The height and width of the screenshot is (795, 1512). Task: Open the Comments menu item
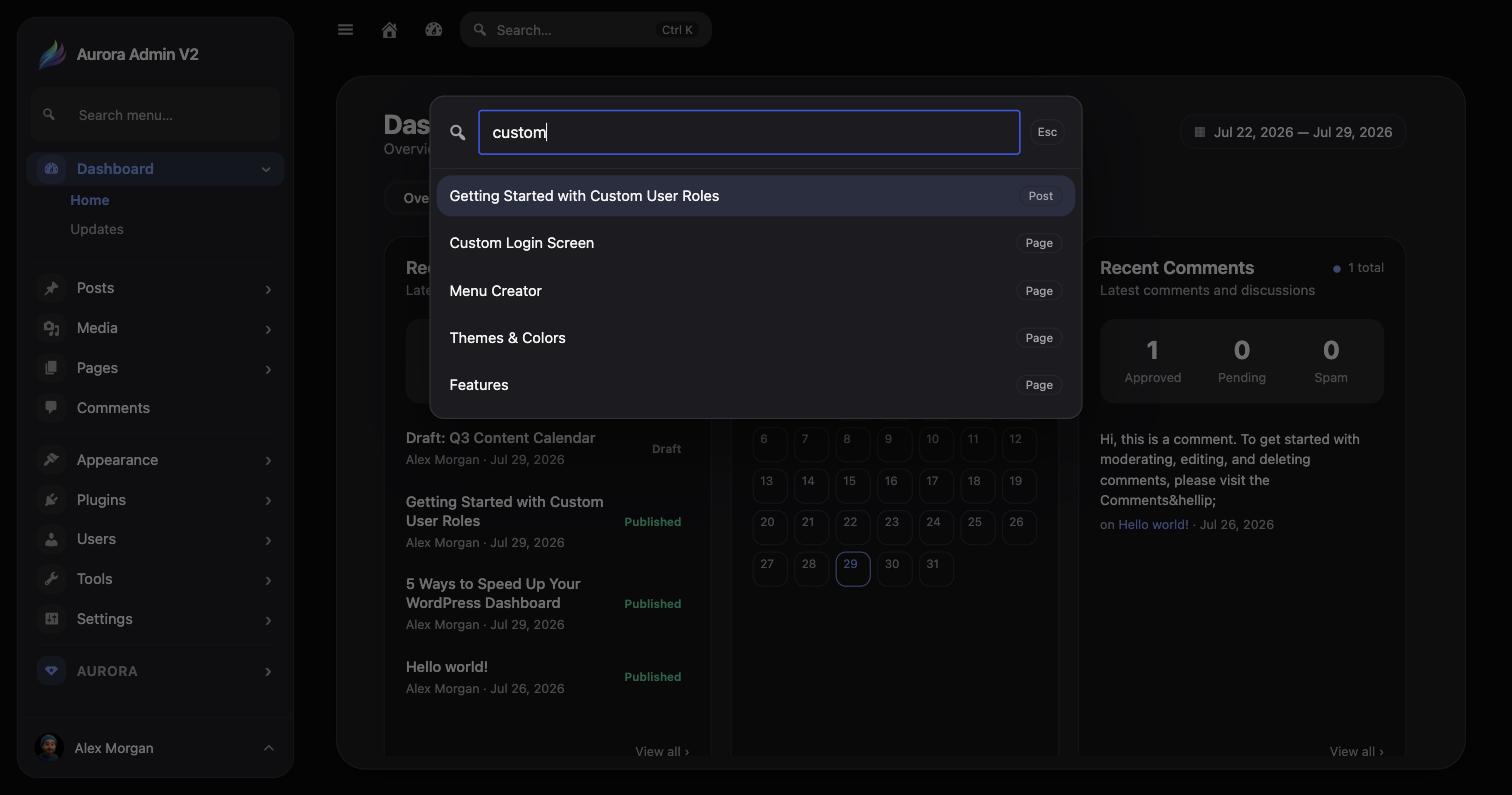(x=155, y=408)
